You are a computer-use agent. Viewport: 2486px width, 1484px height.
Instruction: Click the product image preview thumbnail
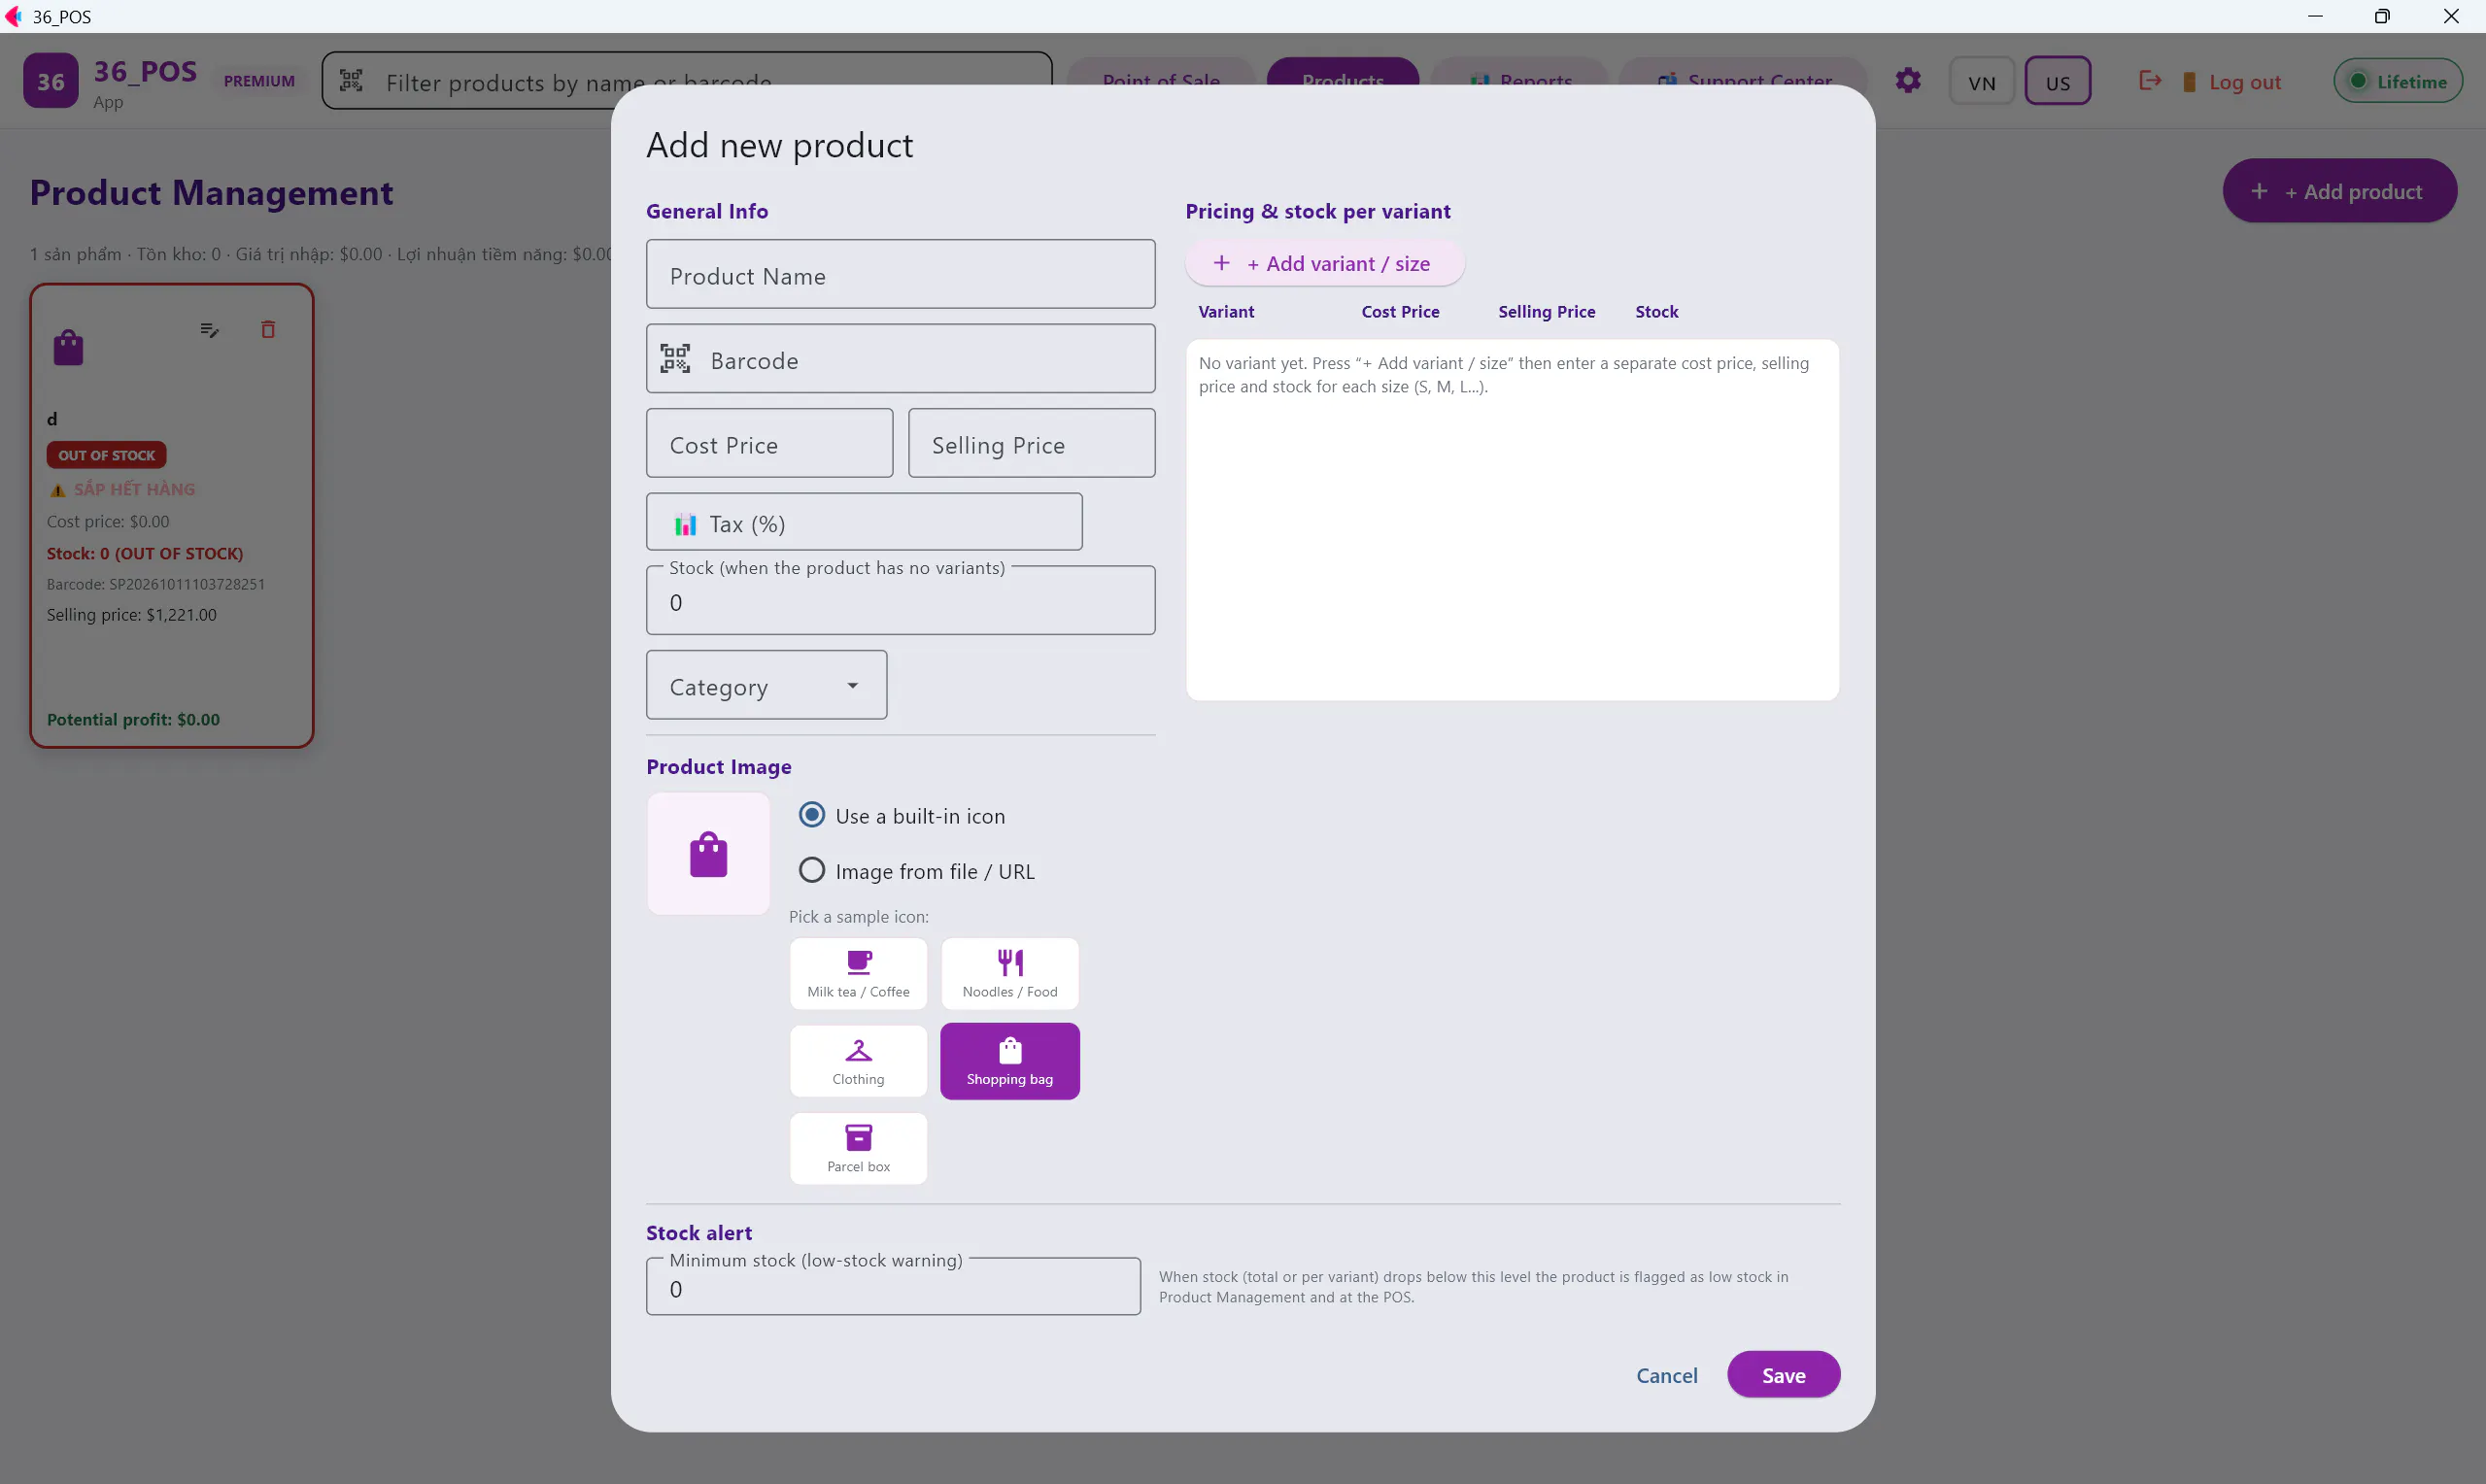coord(708,854)
